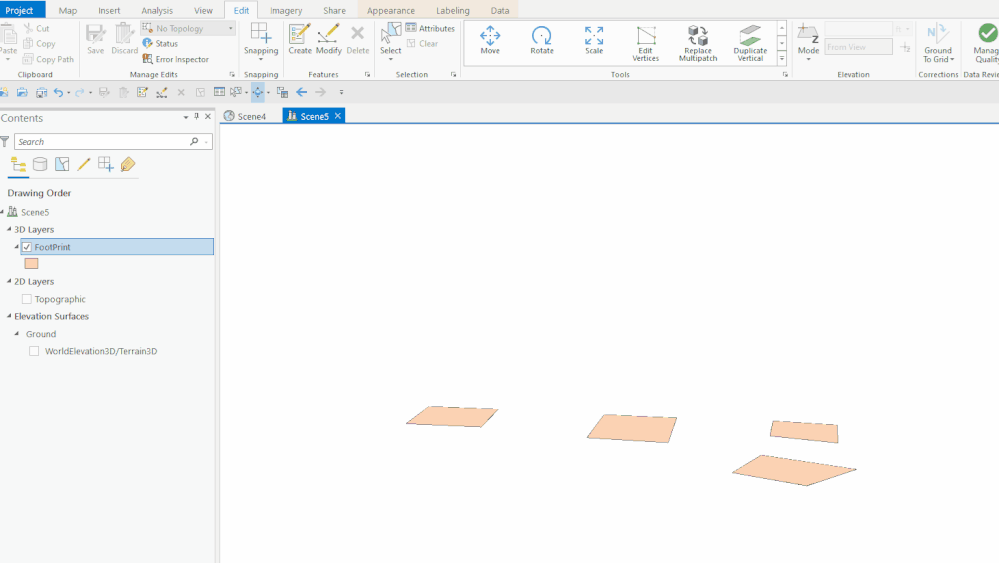
Task: Collapse the 2D Layers group
Action: click(10, 281)
